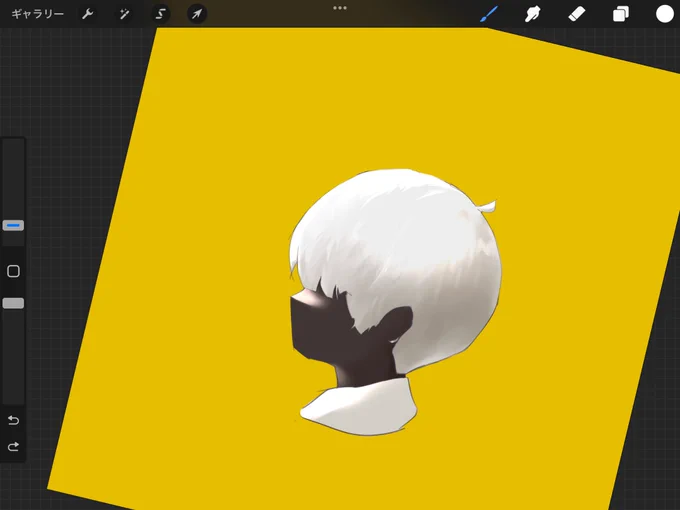Click the brush size slider handle
The width and height of the screenshot is (680, 510).
13,226
